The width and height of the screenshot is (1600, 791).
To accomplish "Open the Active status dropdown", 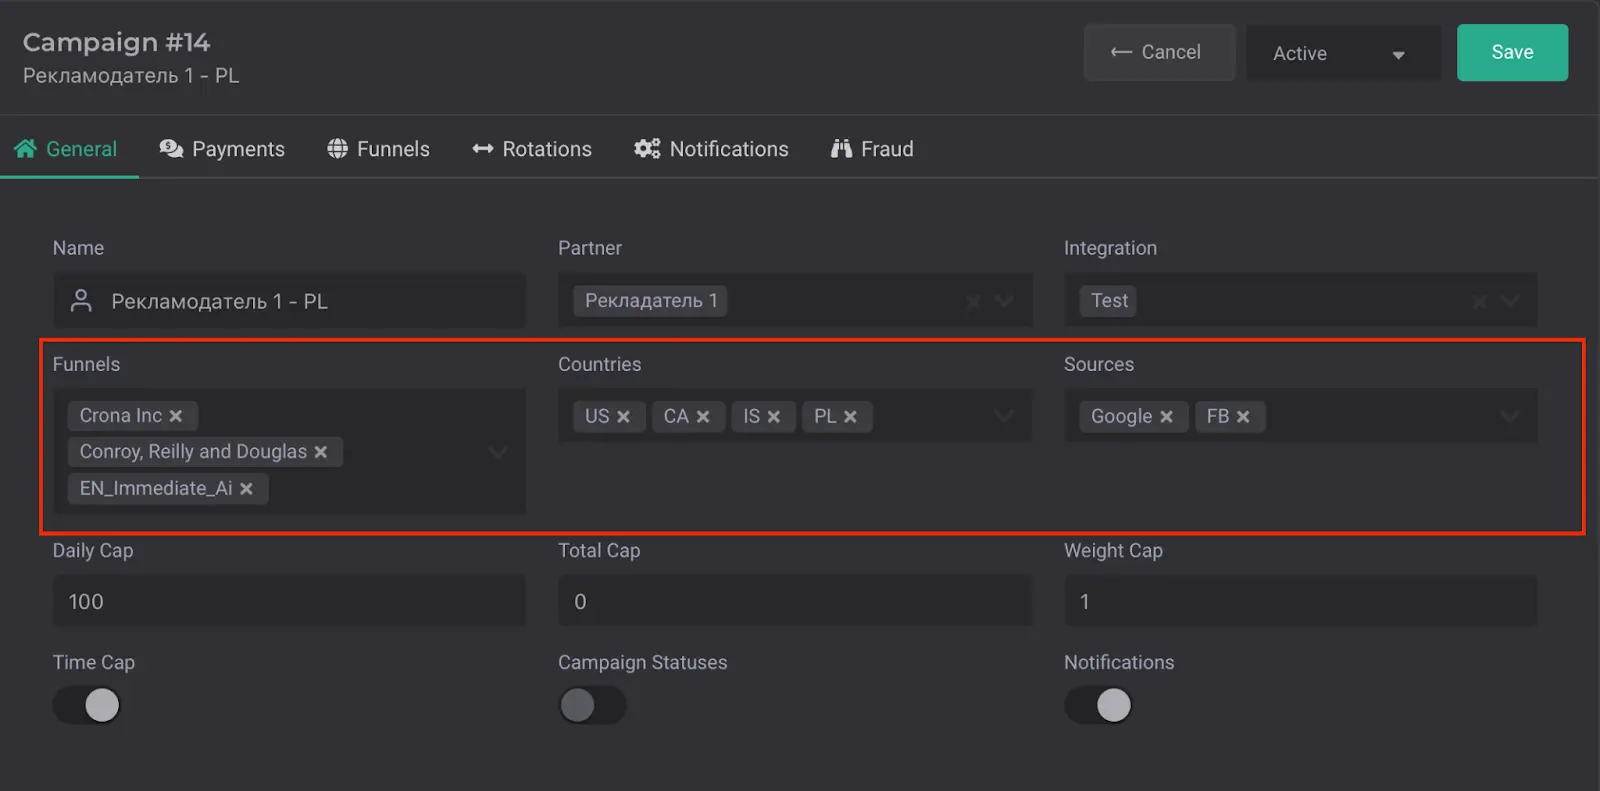I will pyautogui.click(x=1343, y=53).
